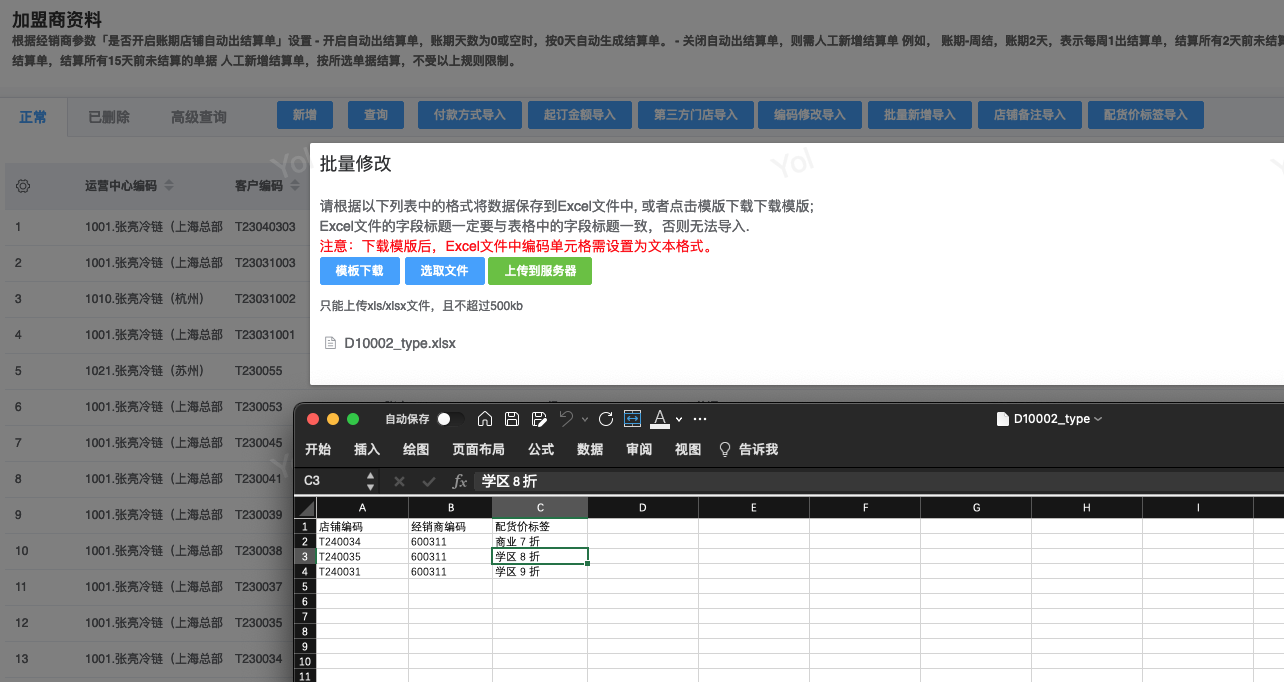
Task: Open the D10002_type title dropdown chevron
Action: coord(1099,419)
